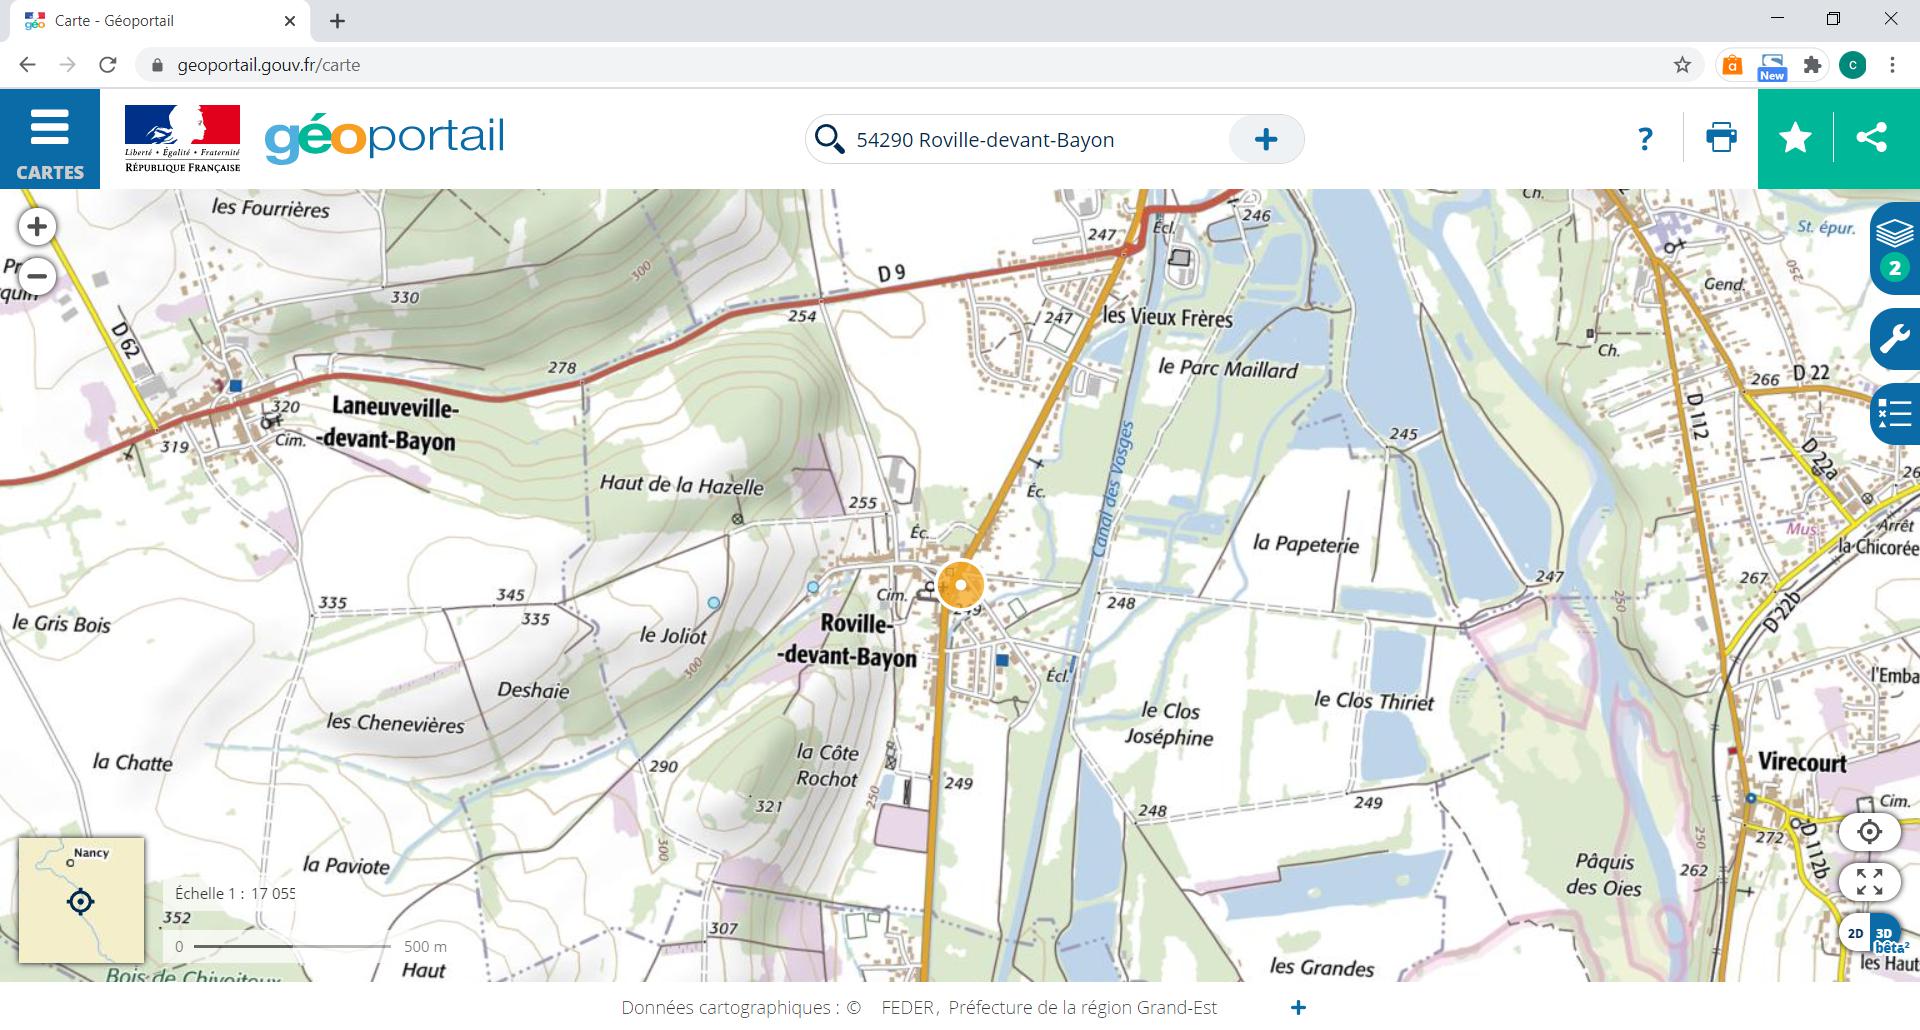Click the search magnifier icon
1920x1030 pixels.
(x=829, y=139)
